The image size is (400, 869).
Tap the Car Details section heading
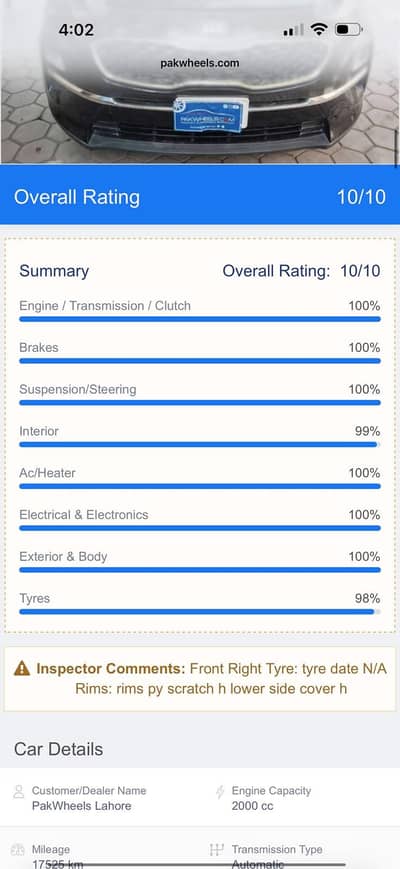pyautogui.click(x=59, y=749)
